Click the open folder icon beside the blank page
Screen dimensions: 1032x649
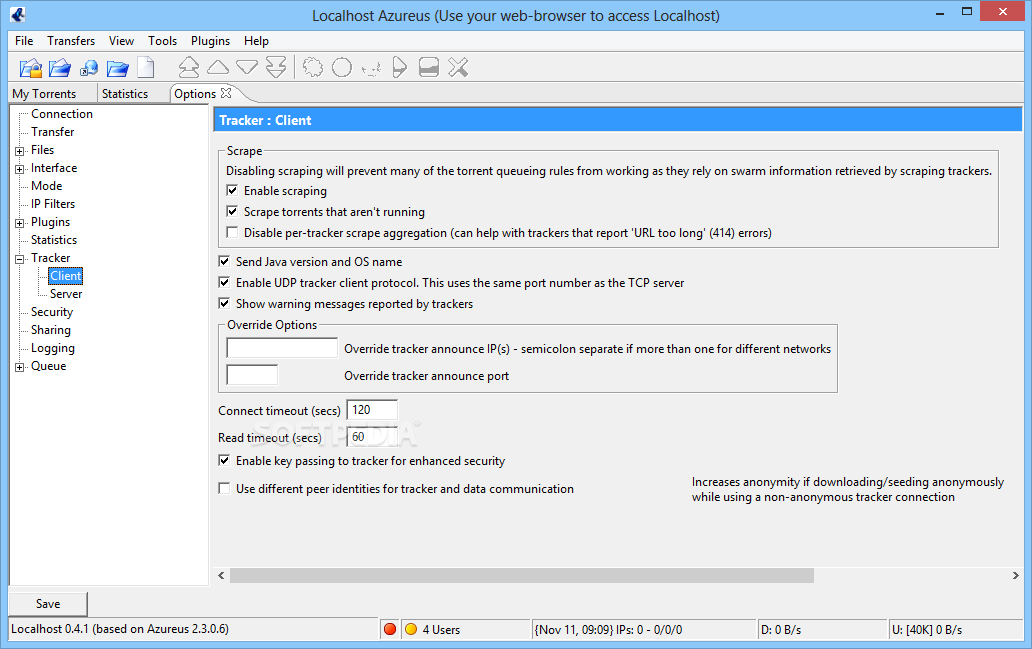tap(118, 67)
